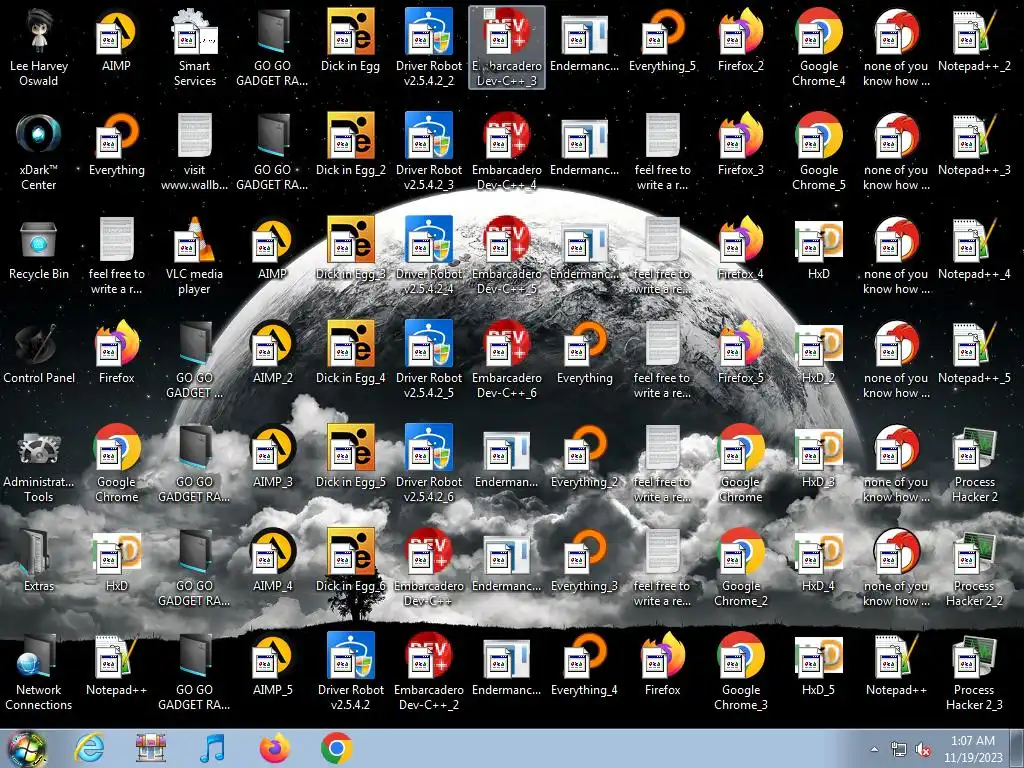Select the AIMP_5 shortcut
1024x768 pixels.
273,665
